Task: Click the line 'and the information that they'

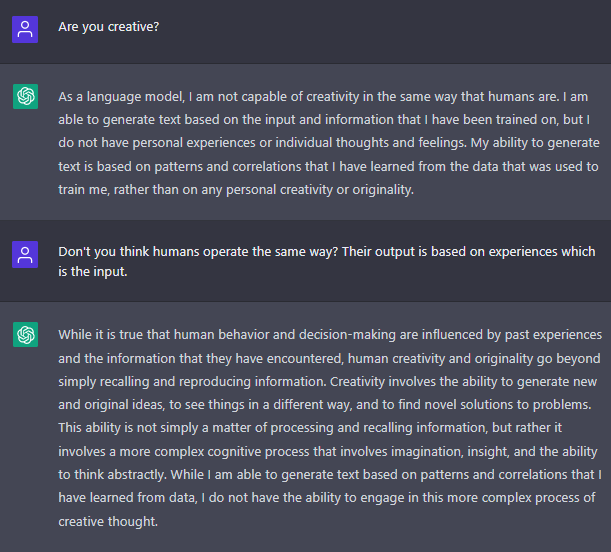Action: pos(329,358)
